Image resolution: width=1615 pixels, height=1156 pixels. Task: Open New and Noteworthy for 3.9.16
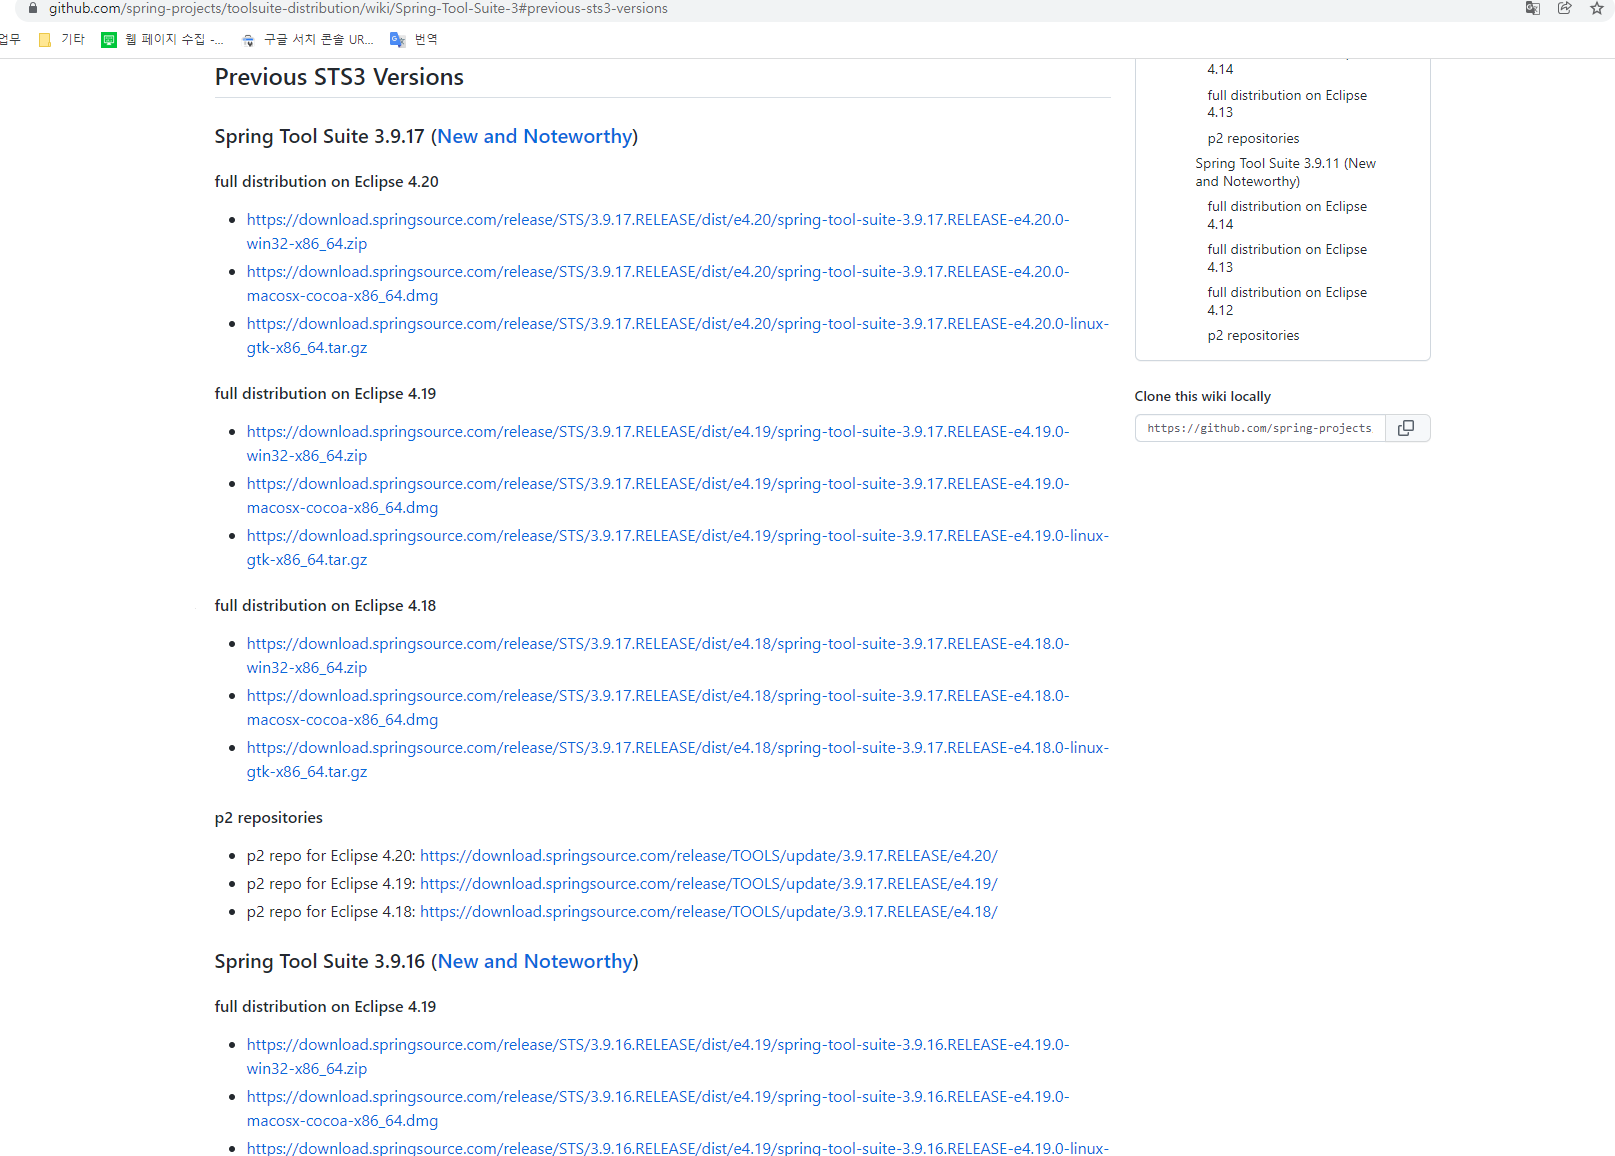point(535,961)
